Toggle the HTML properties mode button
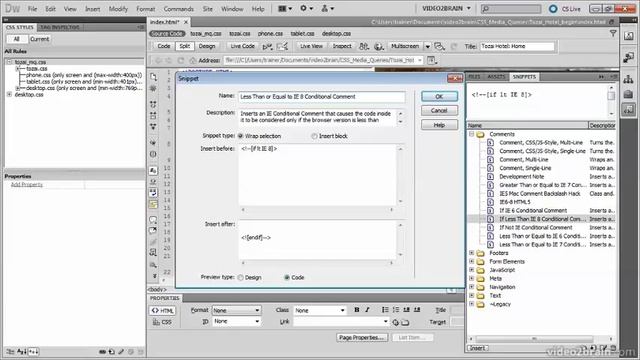 pos(162,311)
